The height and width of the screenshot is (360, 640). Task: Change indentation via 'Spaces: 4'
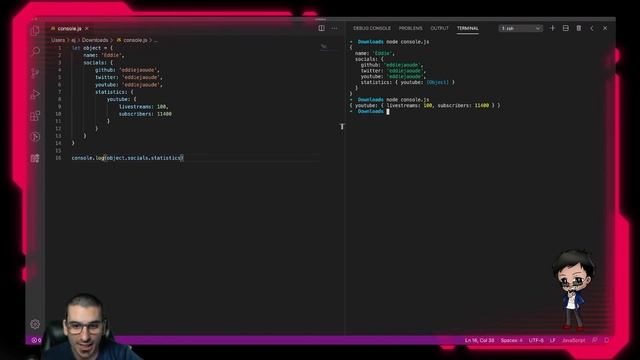pos(511,340)
